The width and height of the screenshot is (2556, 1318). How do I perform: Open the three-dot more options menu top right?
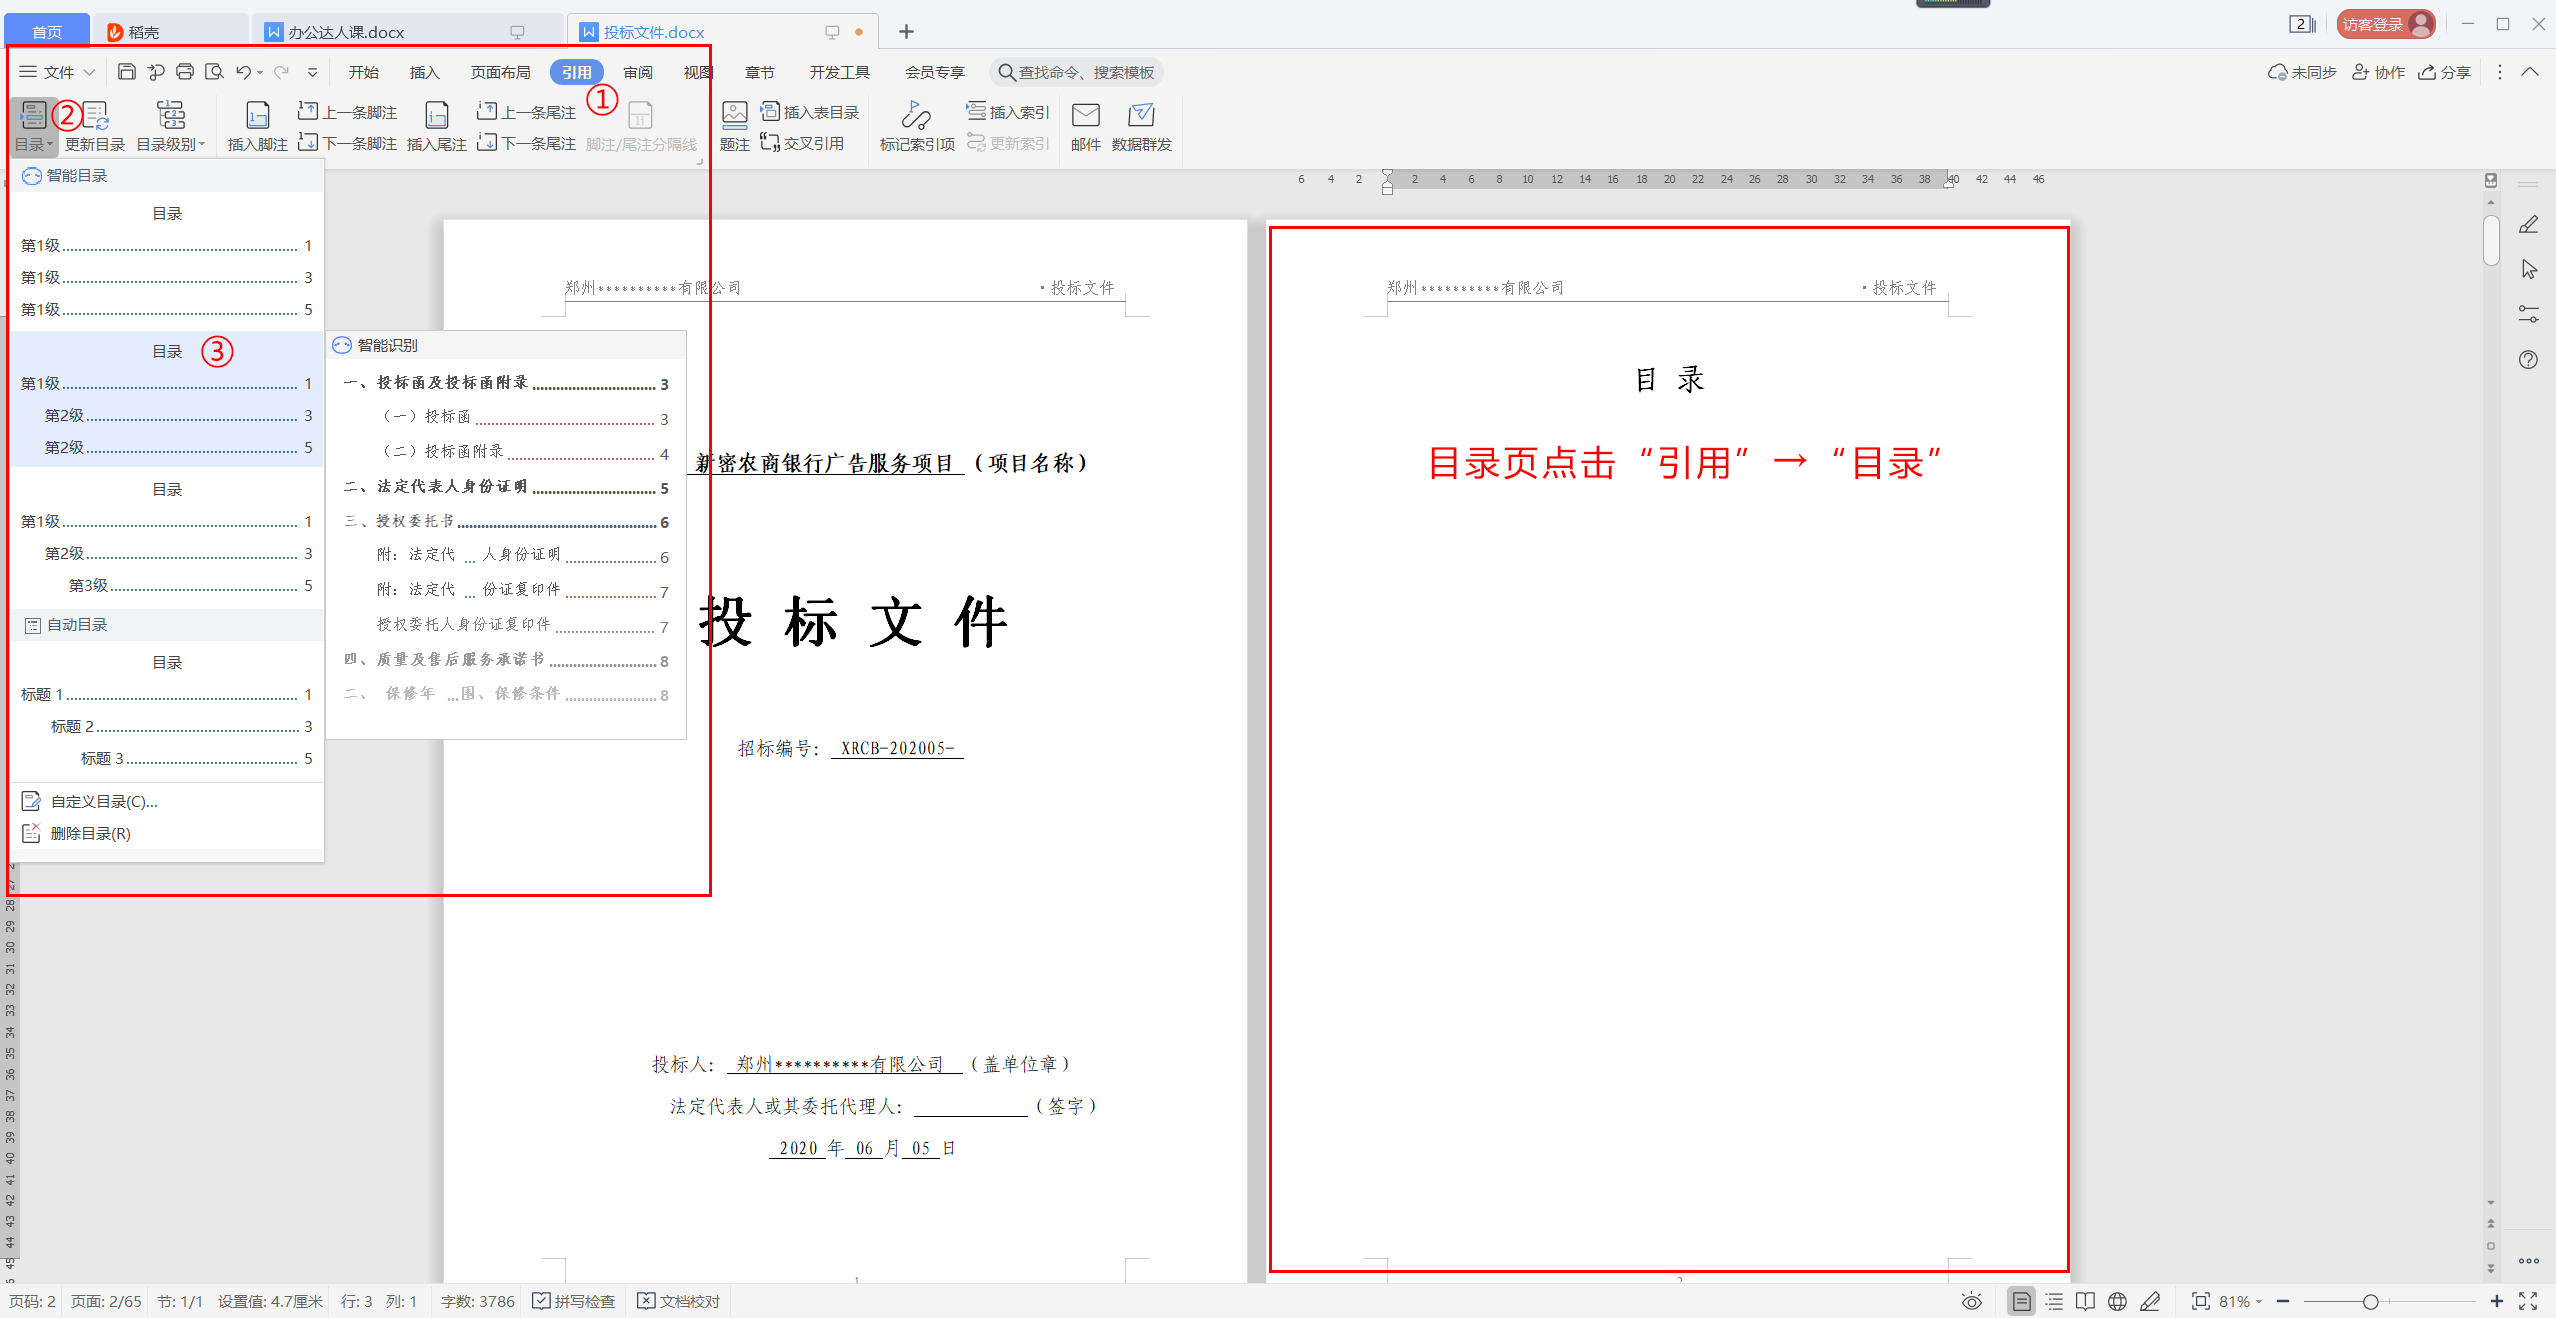click(x=2500, y=72)
